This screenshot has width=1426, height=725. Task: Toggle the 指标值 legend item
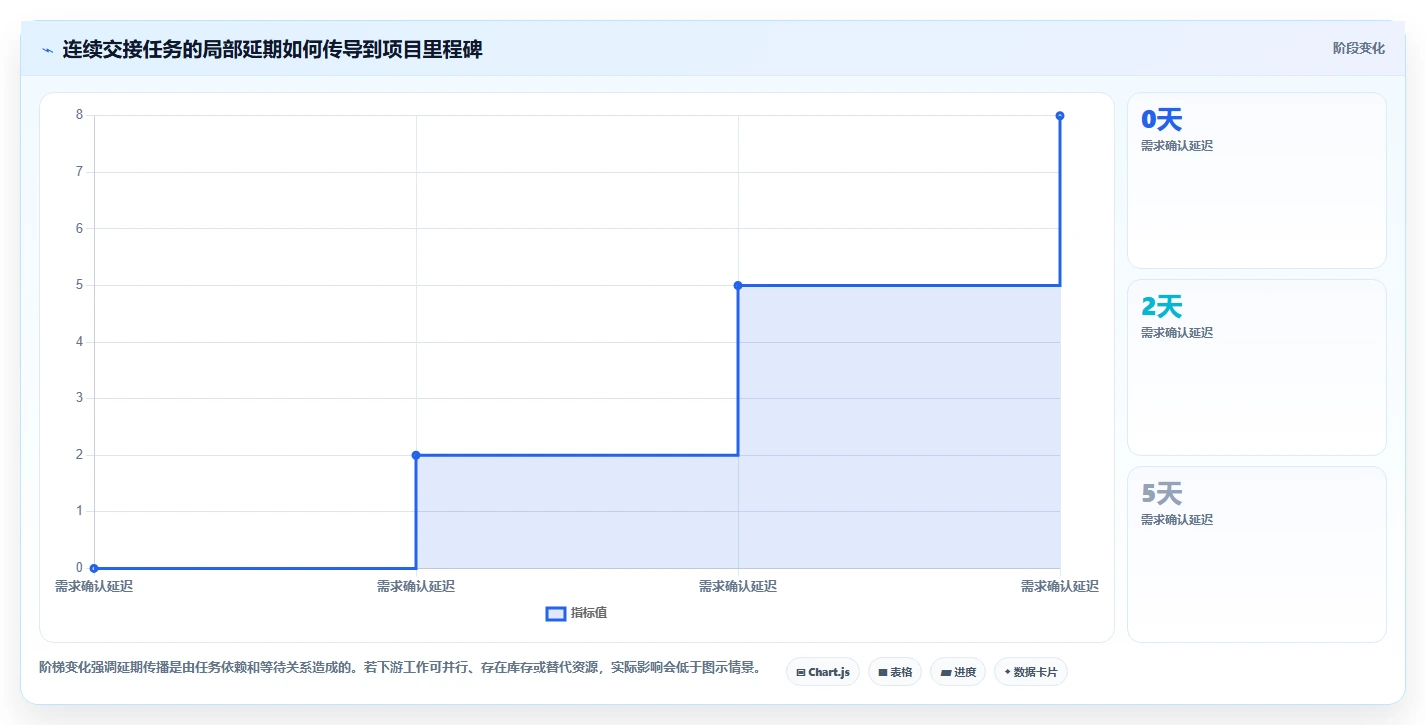point(576,613)
